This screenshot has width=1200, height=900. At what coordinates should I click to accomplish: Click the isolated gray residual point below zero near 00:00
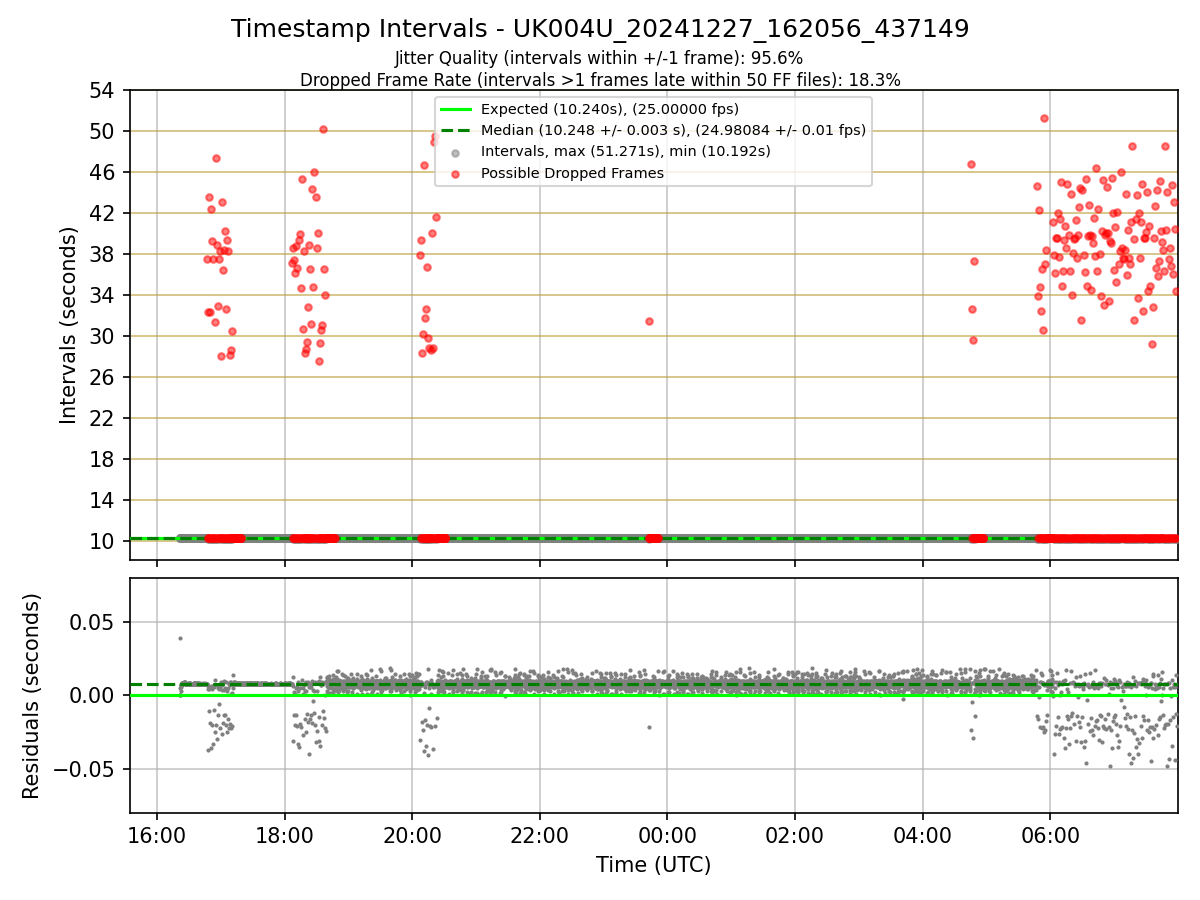click(649, 727)
